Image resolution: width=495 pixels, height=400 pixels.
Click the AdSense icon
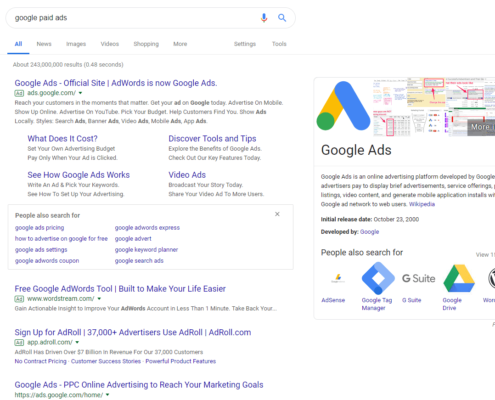point(338,278)
